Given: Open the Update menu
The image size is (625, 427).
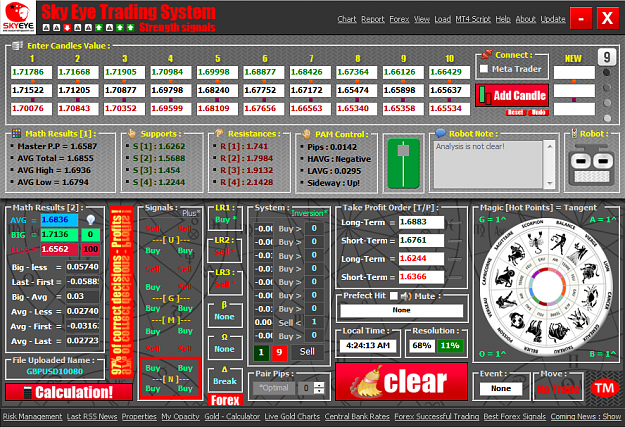Looking at the screenshot, I should 553,19.
